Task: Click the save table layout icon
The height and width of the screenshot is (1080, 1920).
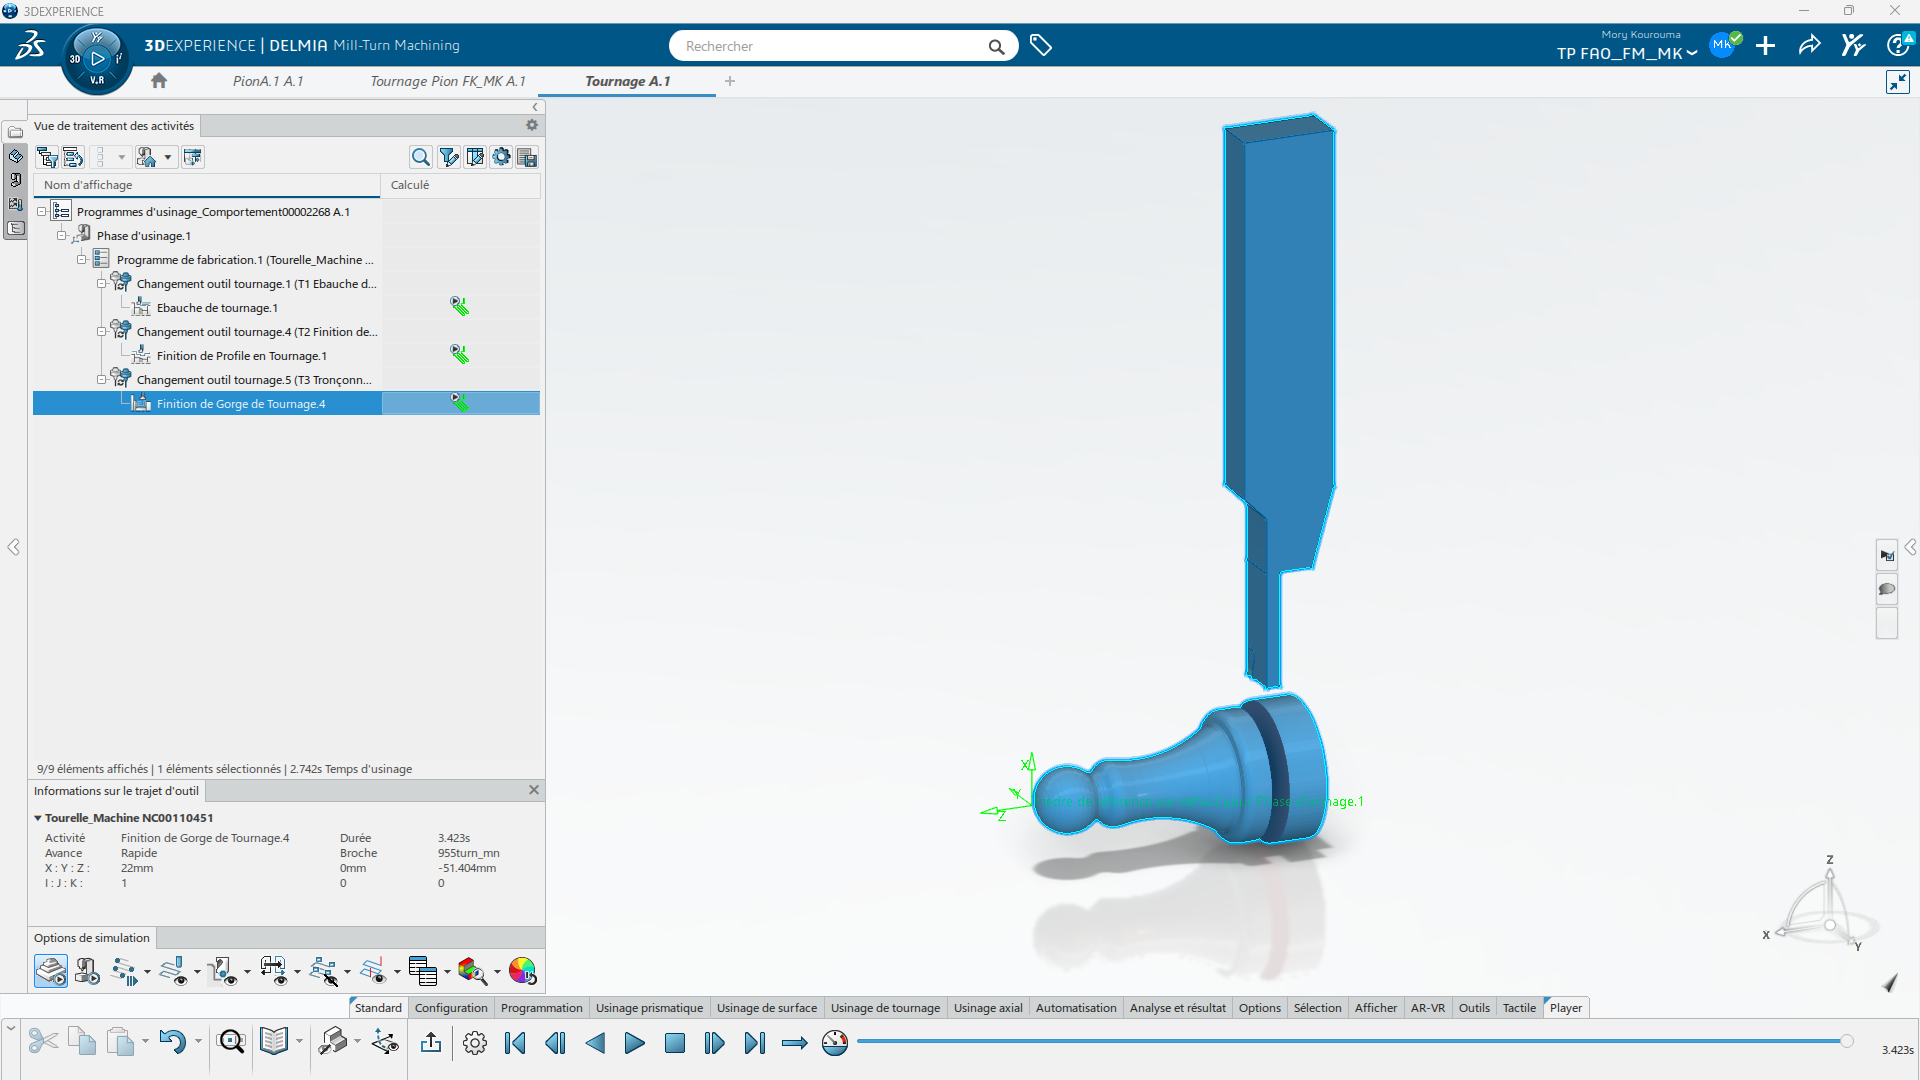Action: tap(527, 157)
